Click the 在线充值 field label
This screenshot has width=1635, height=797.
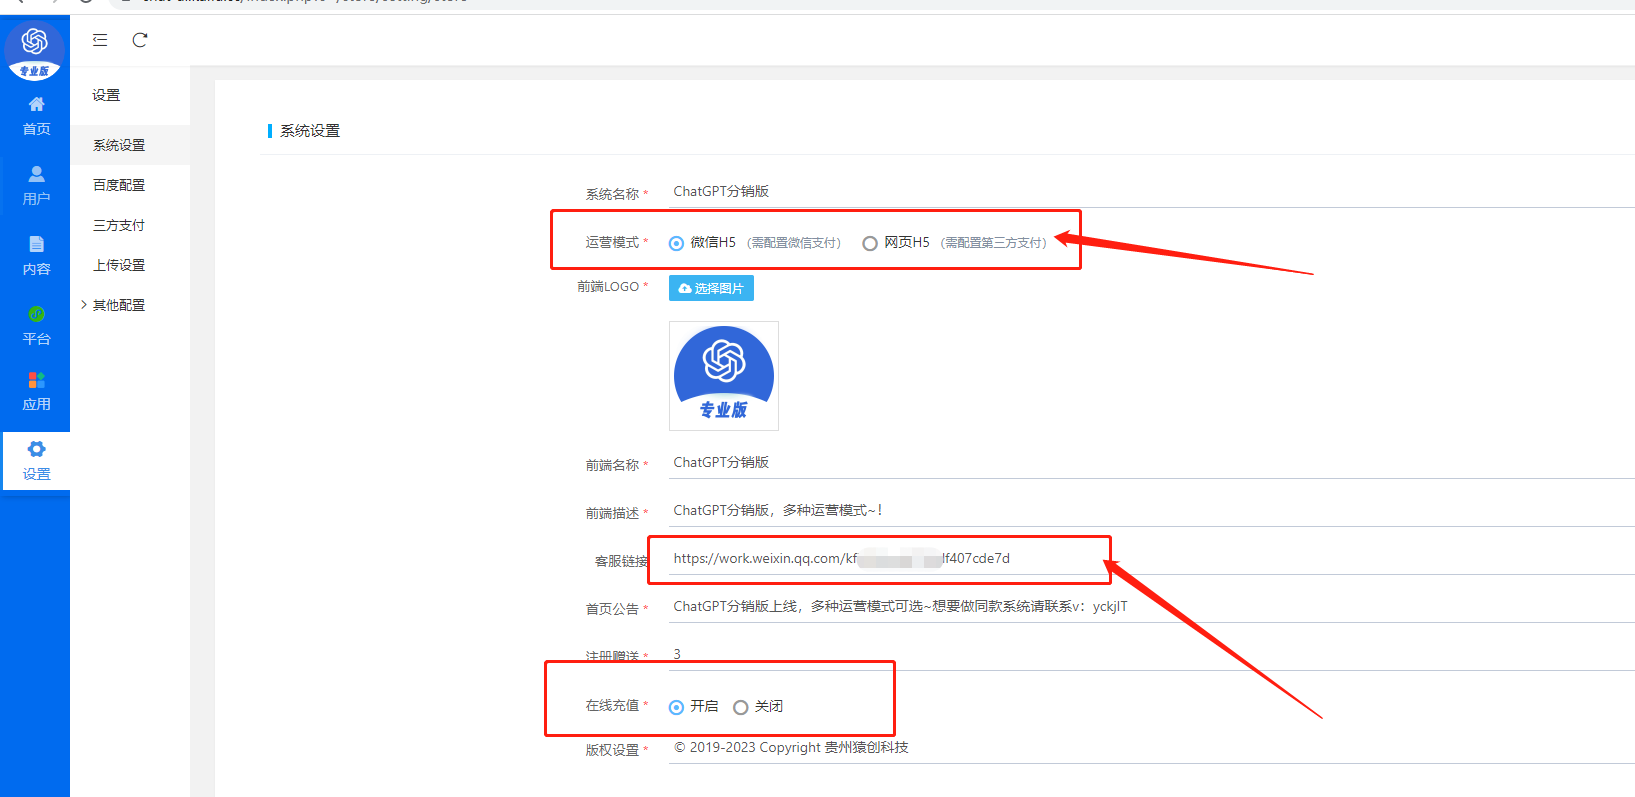612,706
